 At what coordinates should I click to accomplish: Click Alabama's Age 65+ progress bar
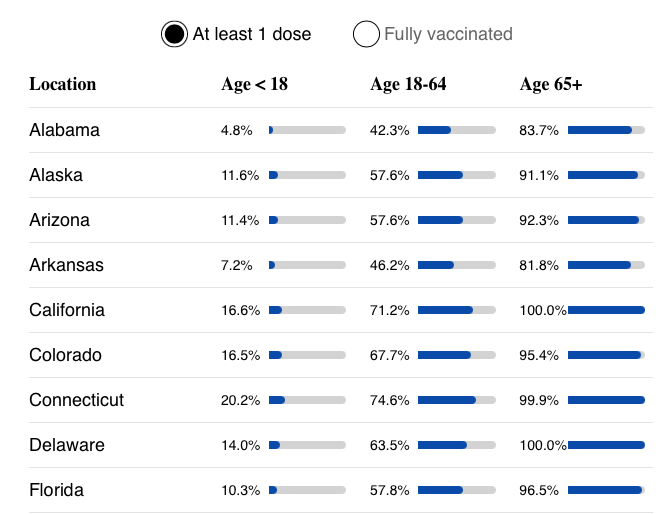pyautogui.click(x=606, y=130)
